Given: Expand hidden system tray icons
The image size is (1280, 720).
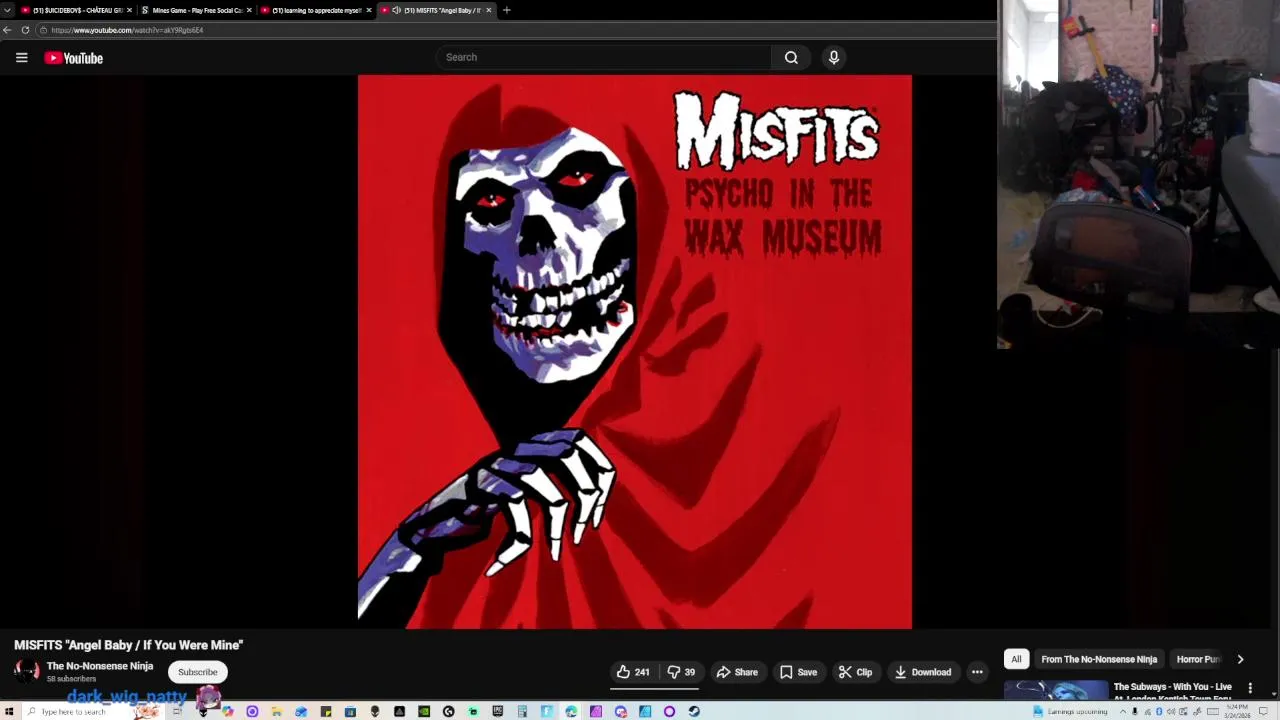Looking at the screenshot, I should click(x=1123, y=711).
